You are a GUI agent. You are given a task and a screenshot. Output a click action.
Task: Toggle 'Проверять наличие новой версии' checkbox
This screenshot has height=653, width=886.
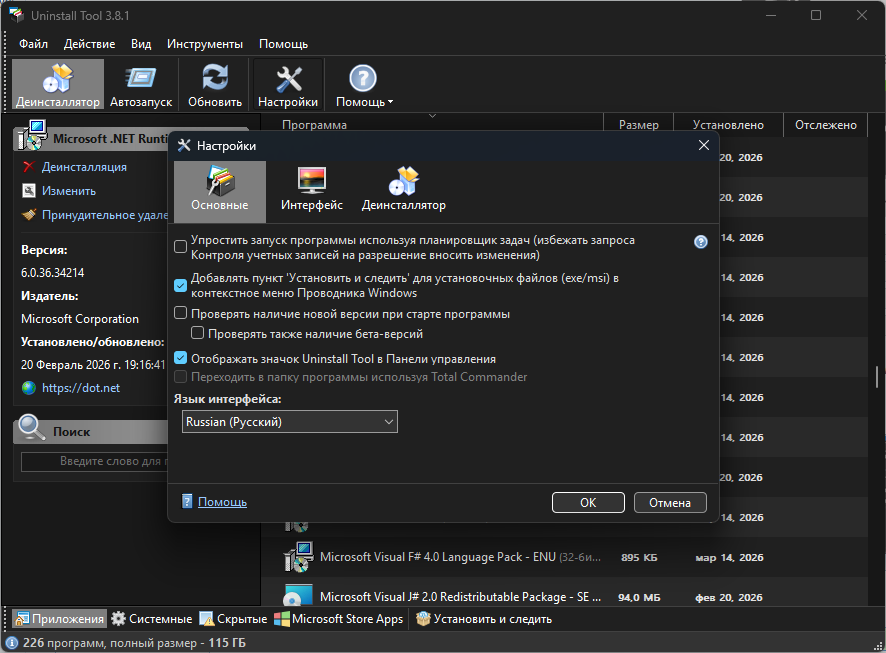point(181,314)
